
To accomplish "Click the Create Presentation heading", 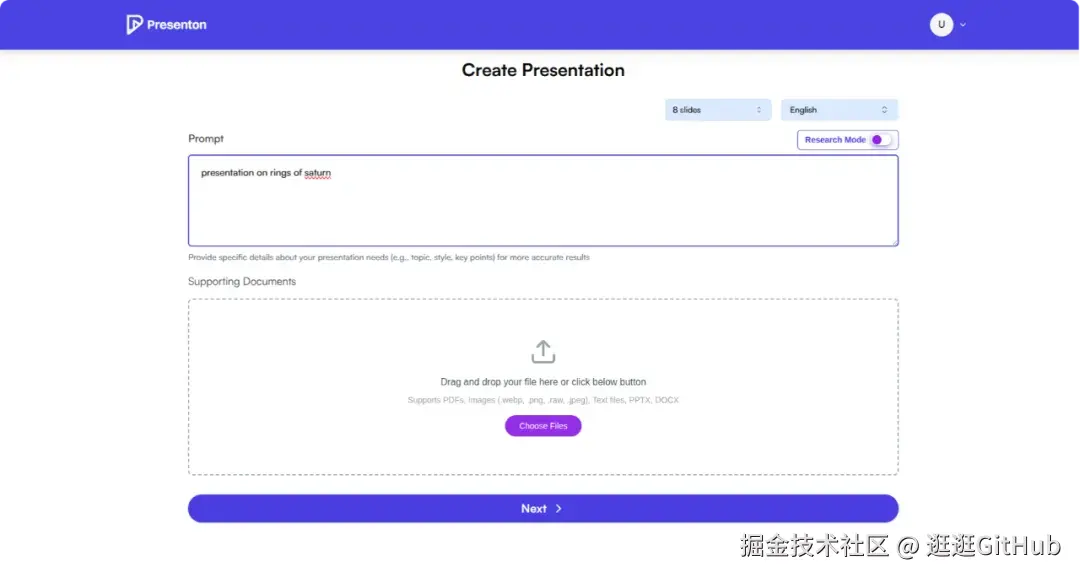I will point(543,70).
